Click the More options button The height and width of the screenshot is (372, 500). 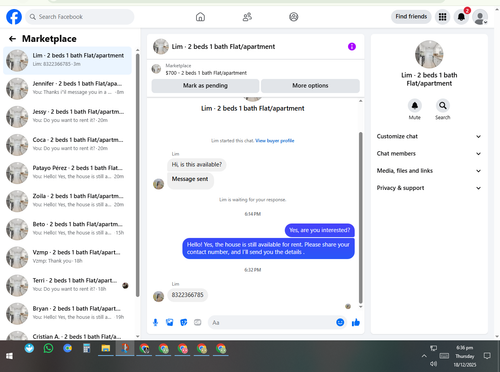click(x=310, y=86)
